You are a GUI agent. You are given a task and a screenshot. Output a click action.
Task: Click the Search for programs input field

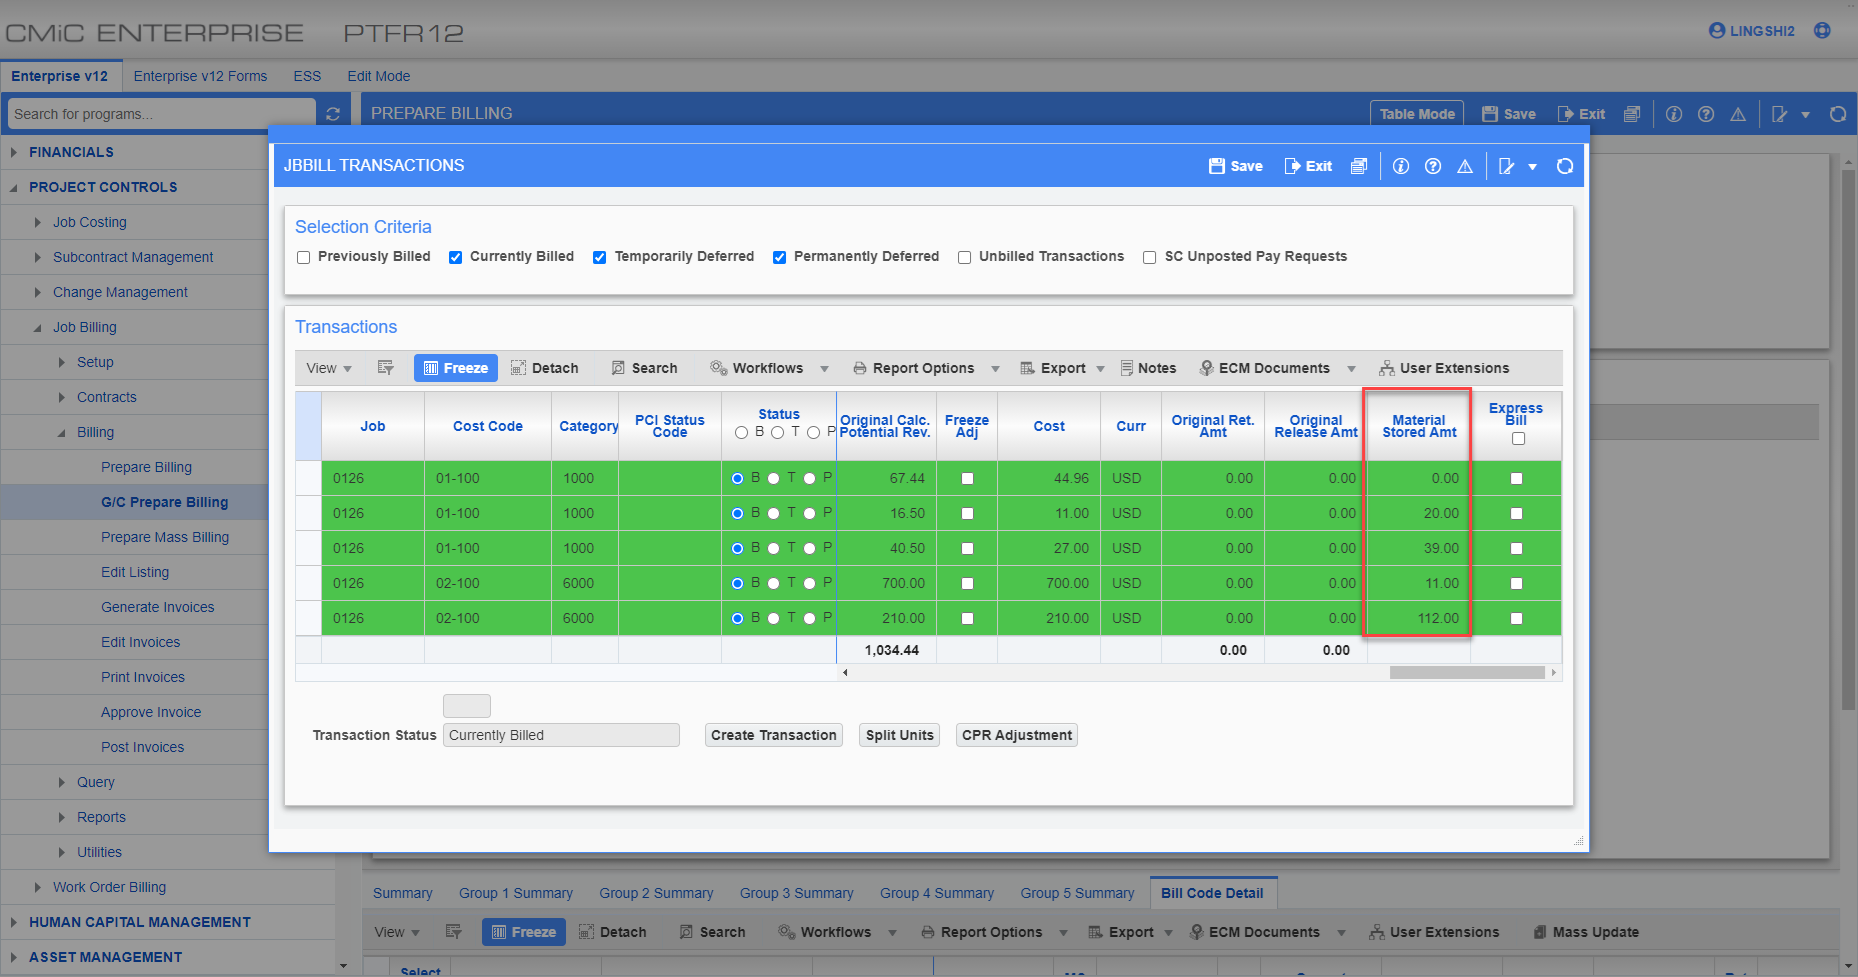tap(160, 113)
